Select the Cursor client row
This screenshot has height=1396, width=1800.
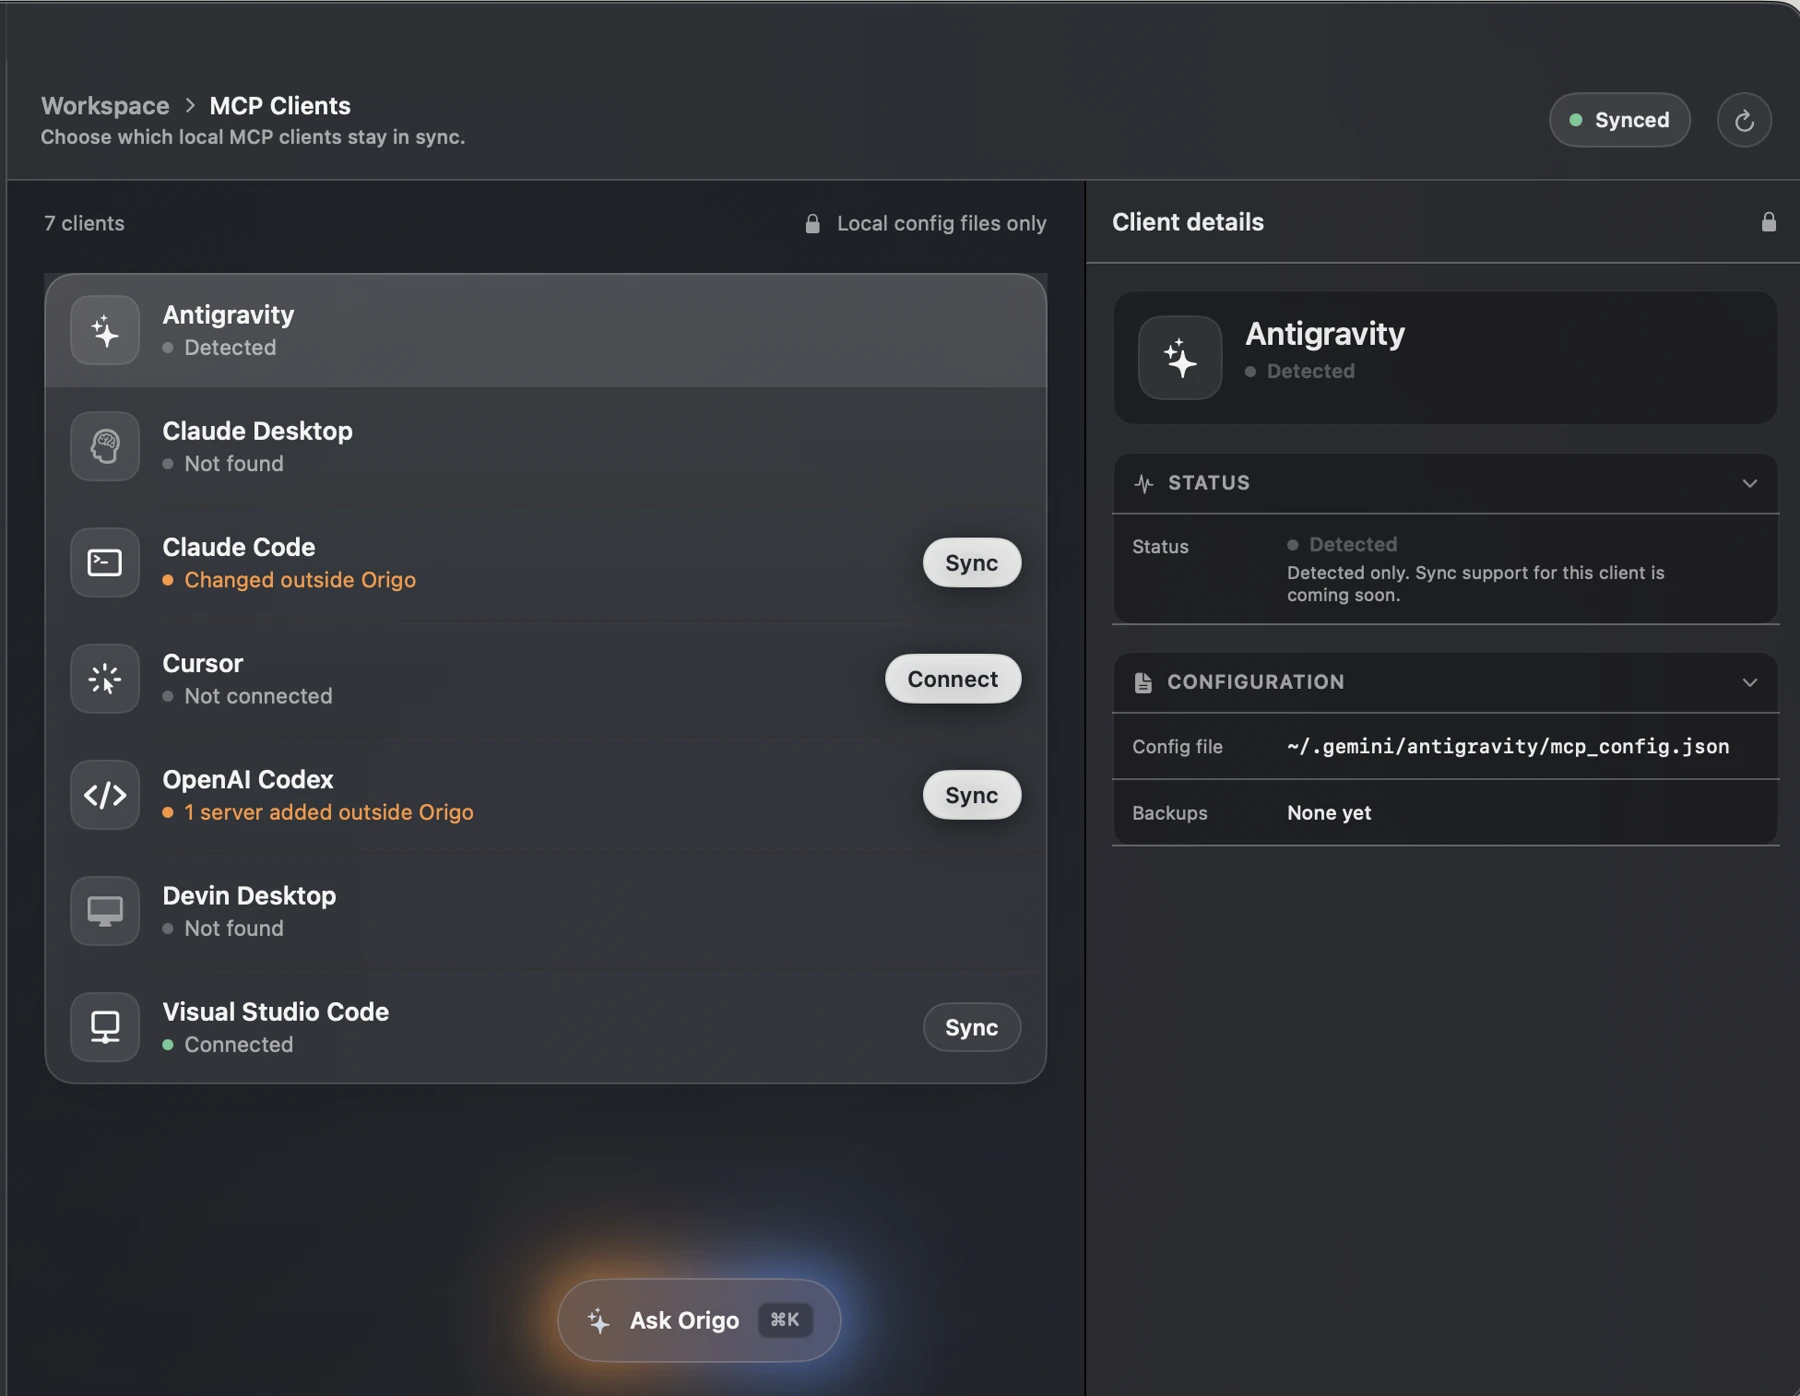pos(546,678)
